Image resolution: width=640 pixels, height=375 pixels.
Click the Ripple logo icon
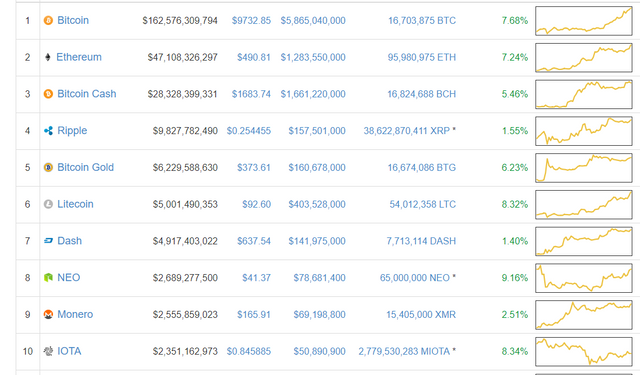point(48,131)
